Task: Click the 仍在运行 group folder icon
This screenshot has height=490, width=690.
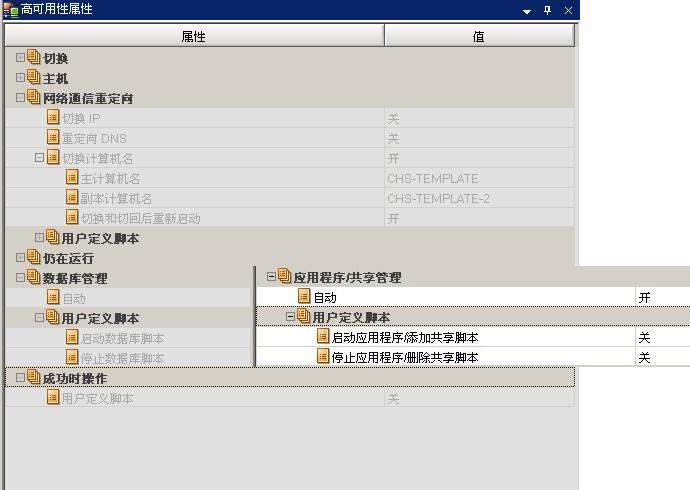Action: pos(33,257)
